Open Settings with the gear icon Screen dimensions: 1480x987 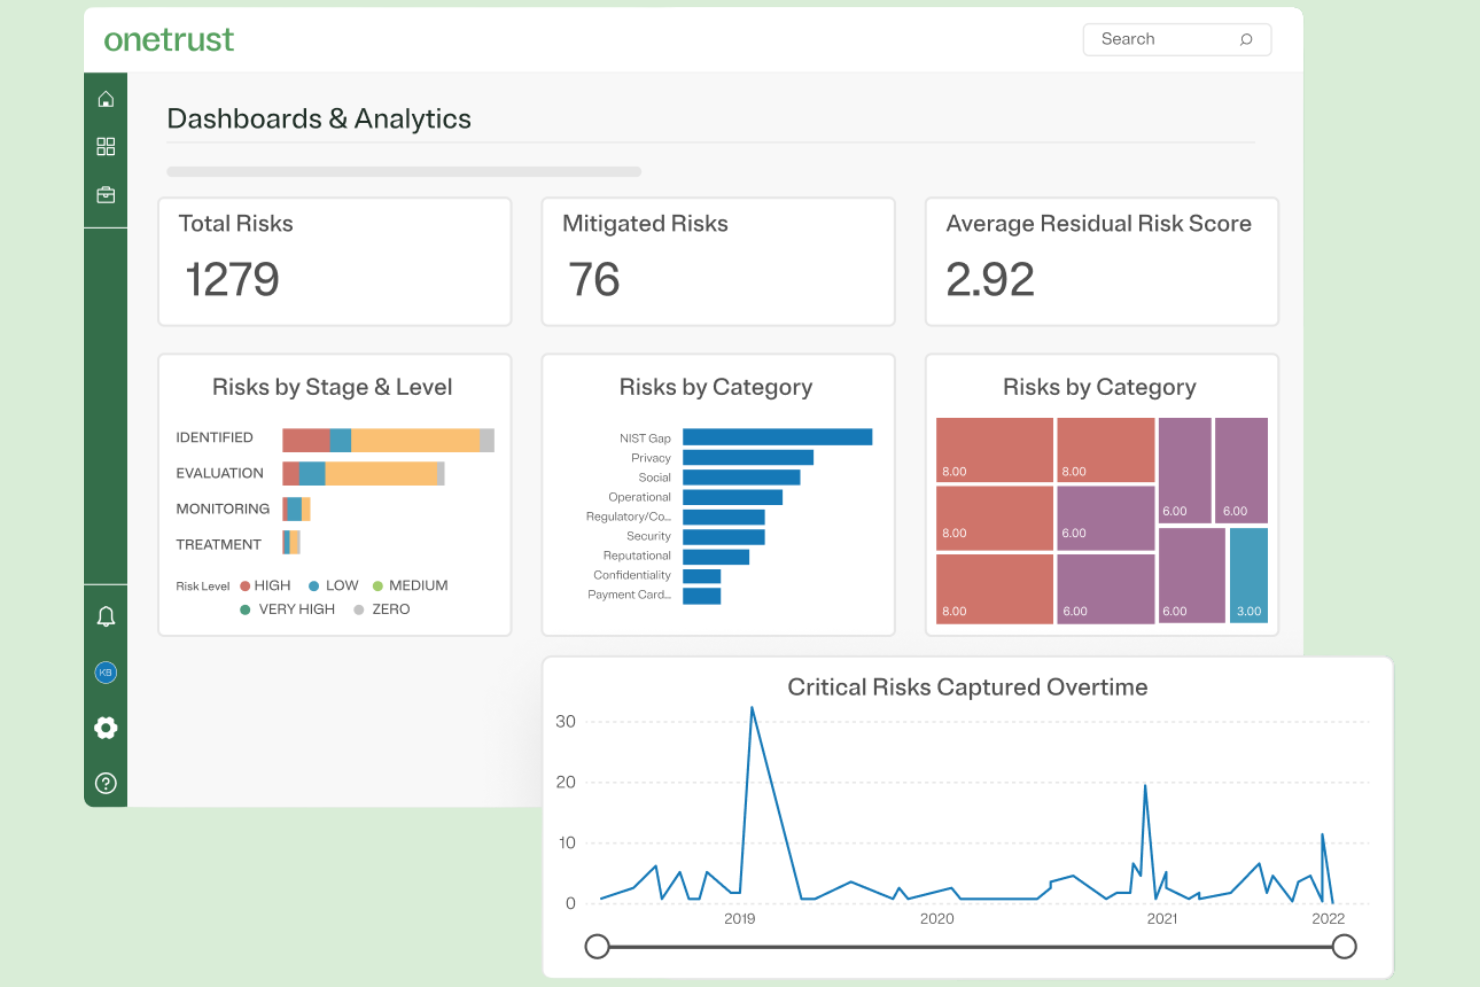click(106, 728)
